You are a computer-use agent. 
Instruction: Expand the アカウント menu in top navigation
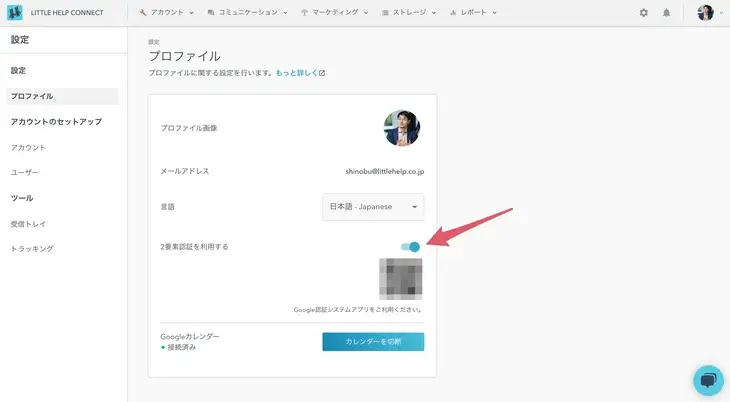pyautogui.click(x=166, y=13)
